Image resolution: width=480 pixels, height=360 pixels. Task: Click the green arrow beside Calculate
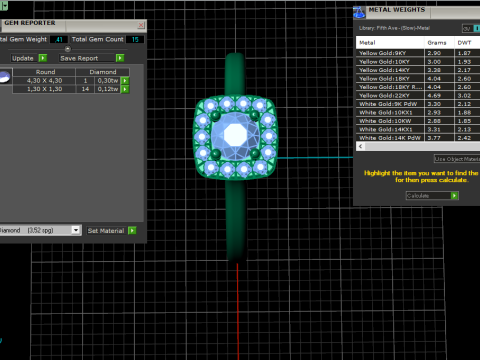[x=454, y=196]
